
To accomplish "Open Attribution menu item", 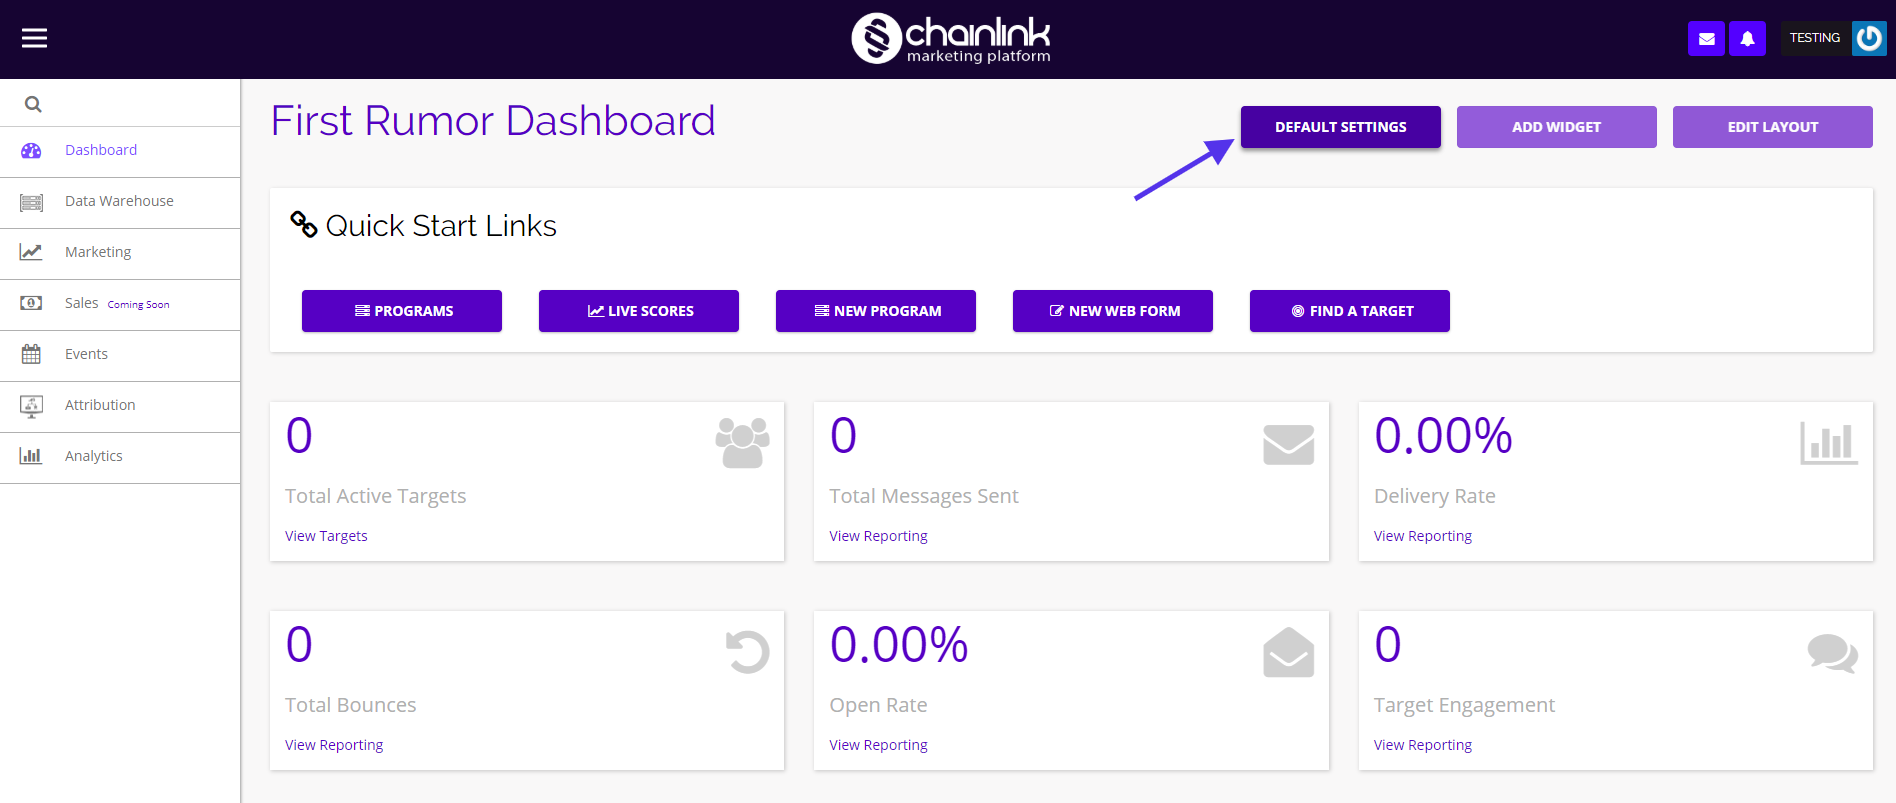I will coord(120,407).
